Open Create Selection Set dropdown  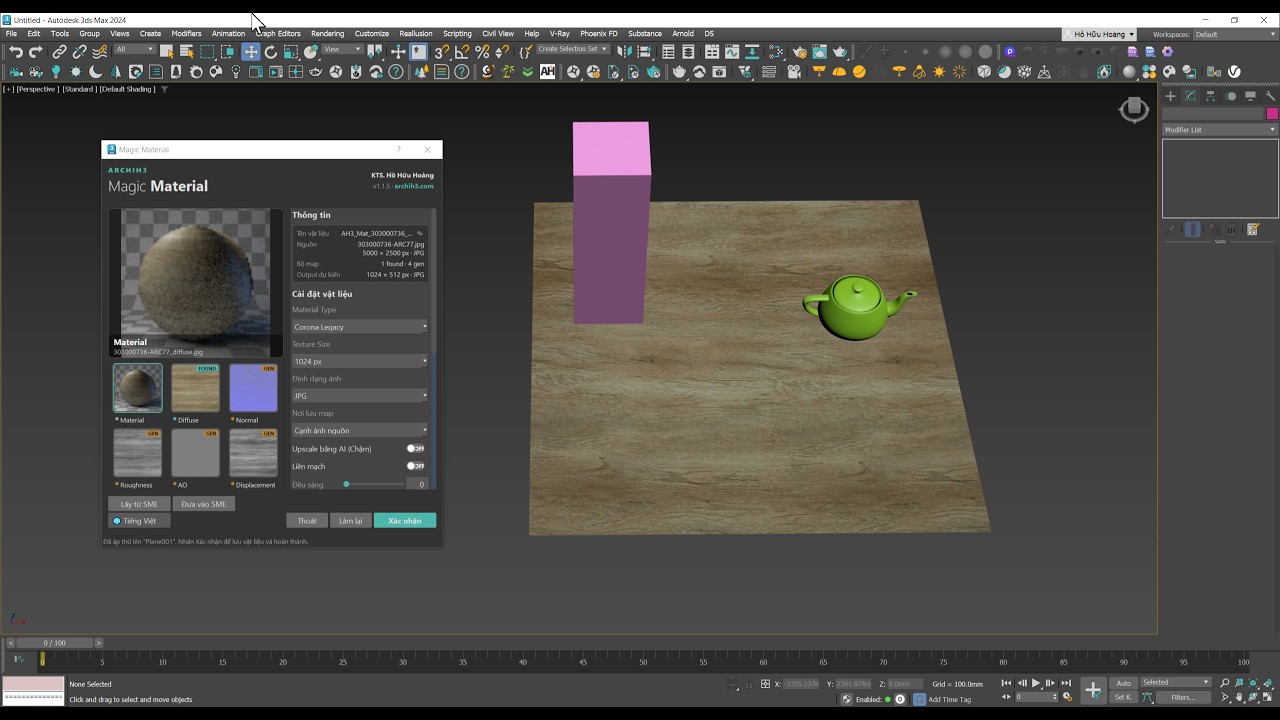573,49
